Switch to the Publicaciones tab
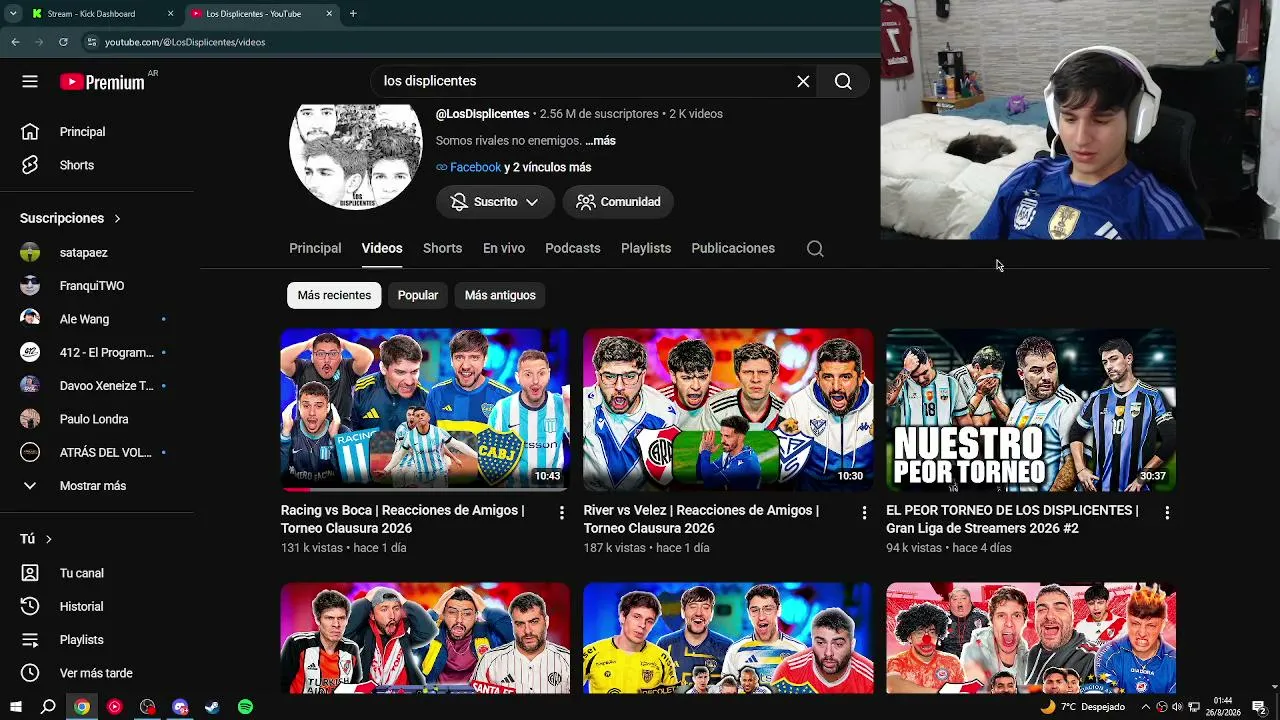1280x720 pixels. pyautogui.click(x=733, y=248)
